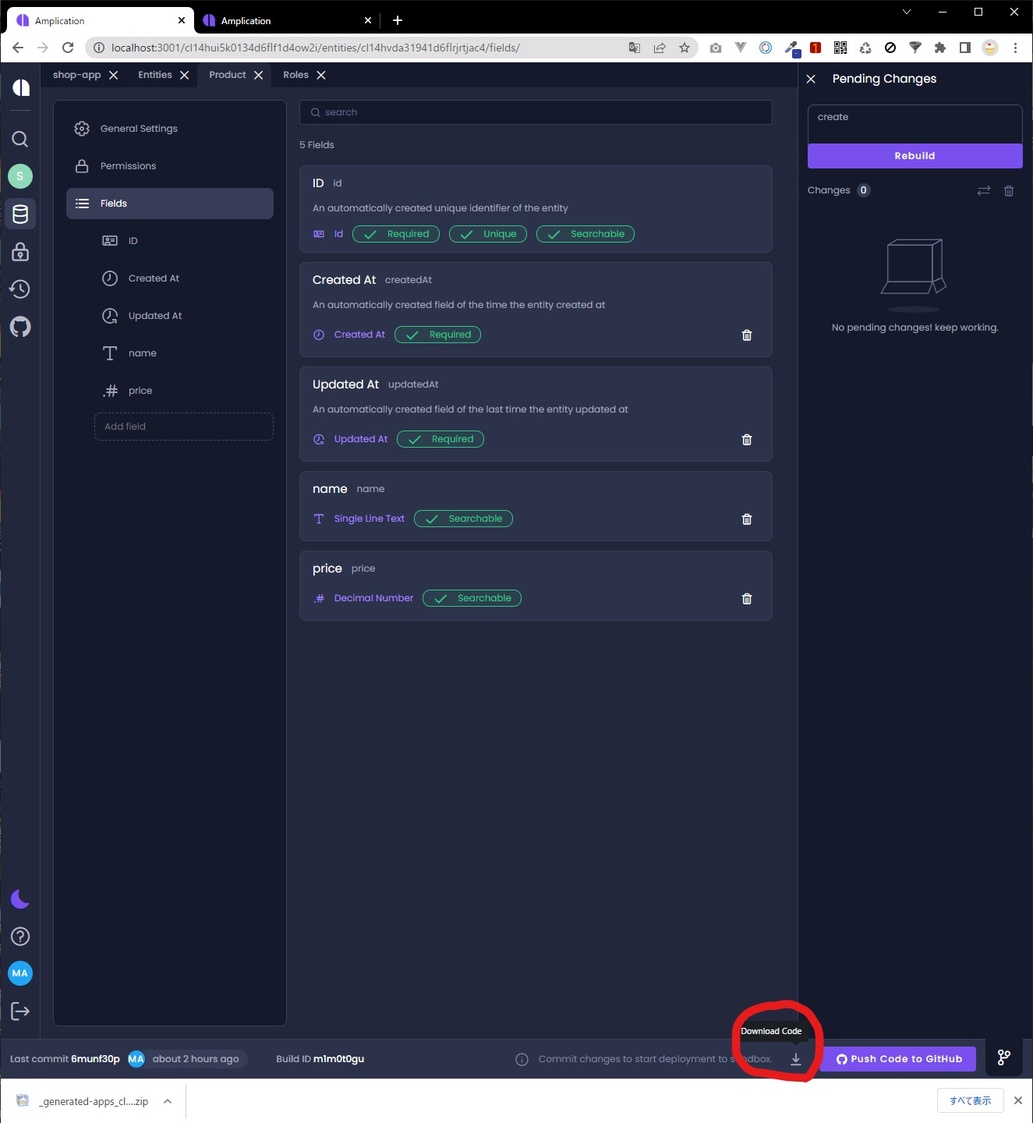Screen dimensions: 1033x1123
Task: Toggle the Required tag on the ID field
Action: [x=396, y=234]
